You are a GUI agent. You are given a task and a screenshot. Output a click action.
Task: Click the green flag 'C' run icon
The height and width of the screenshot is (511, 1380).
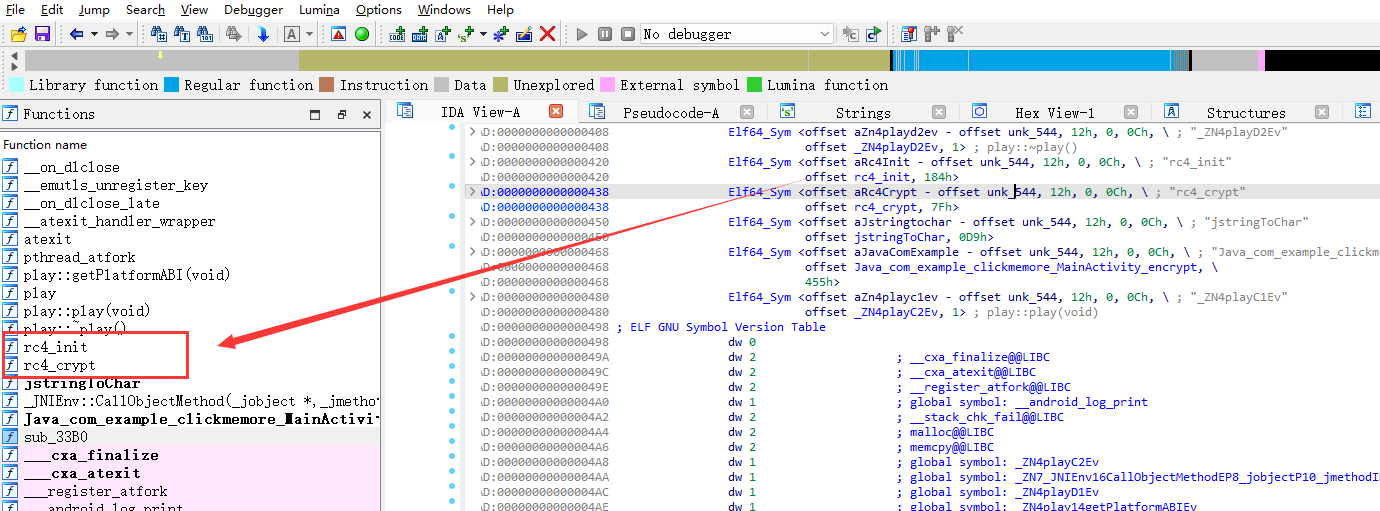click(874, 34)
